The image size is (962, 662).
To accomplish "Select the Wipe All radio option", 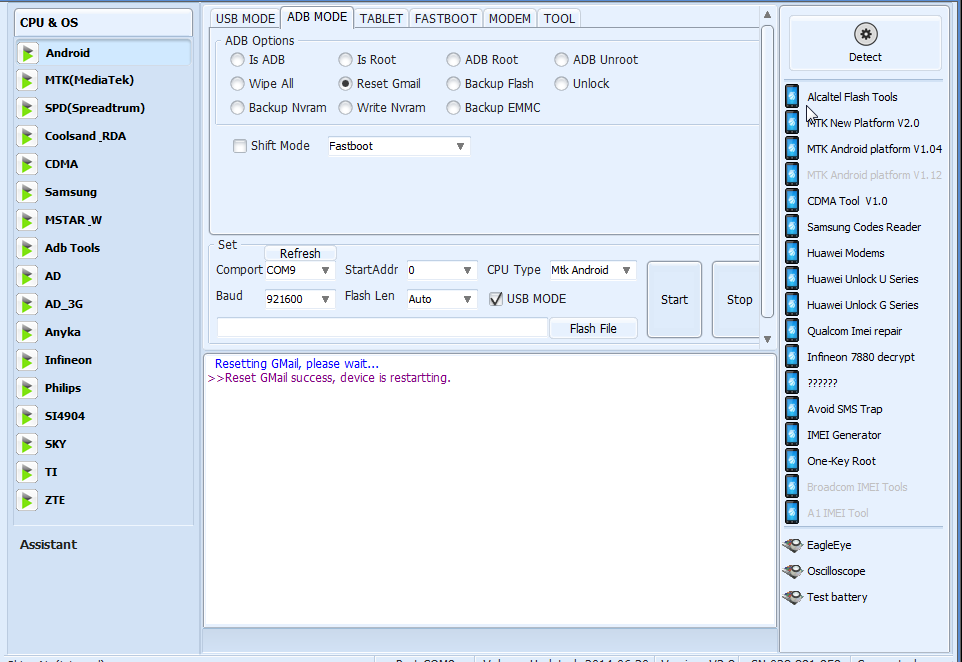I will point(237,83).
